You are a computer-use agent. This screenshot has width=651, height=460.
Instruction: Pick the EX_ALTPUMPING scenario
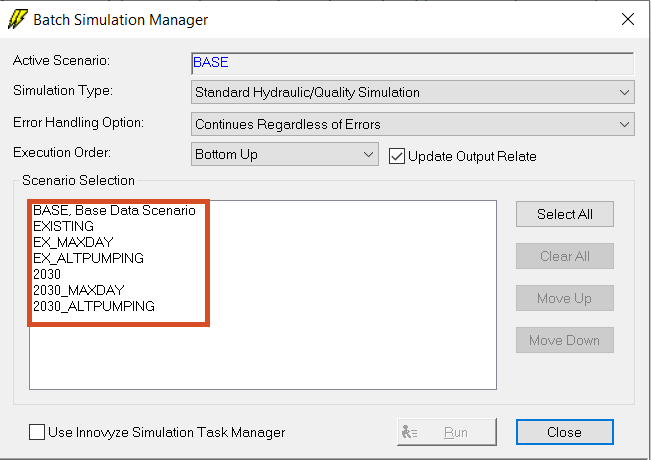click(x=88, y=258)
